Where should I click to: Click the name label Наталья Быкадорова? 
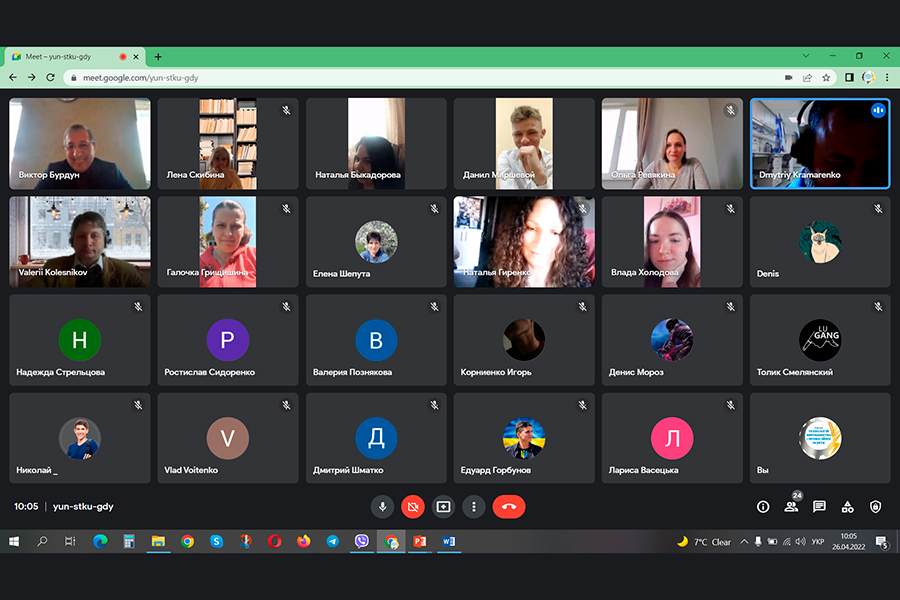358,175
